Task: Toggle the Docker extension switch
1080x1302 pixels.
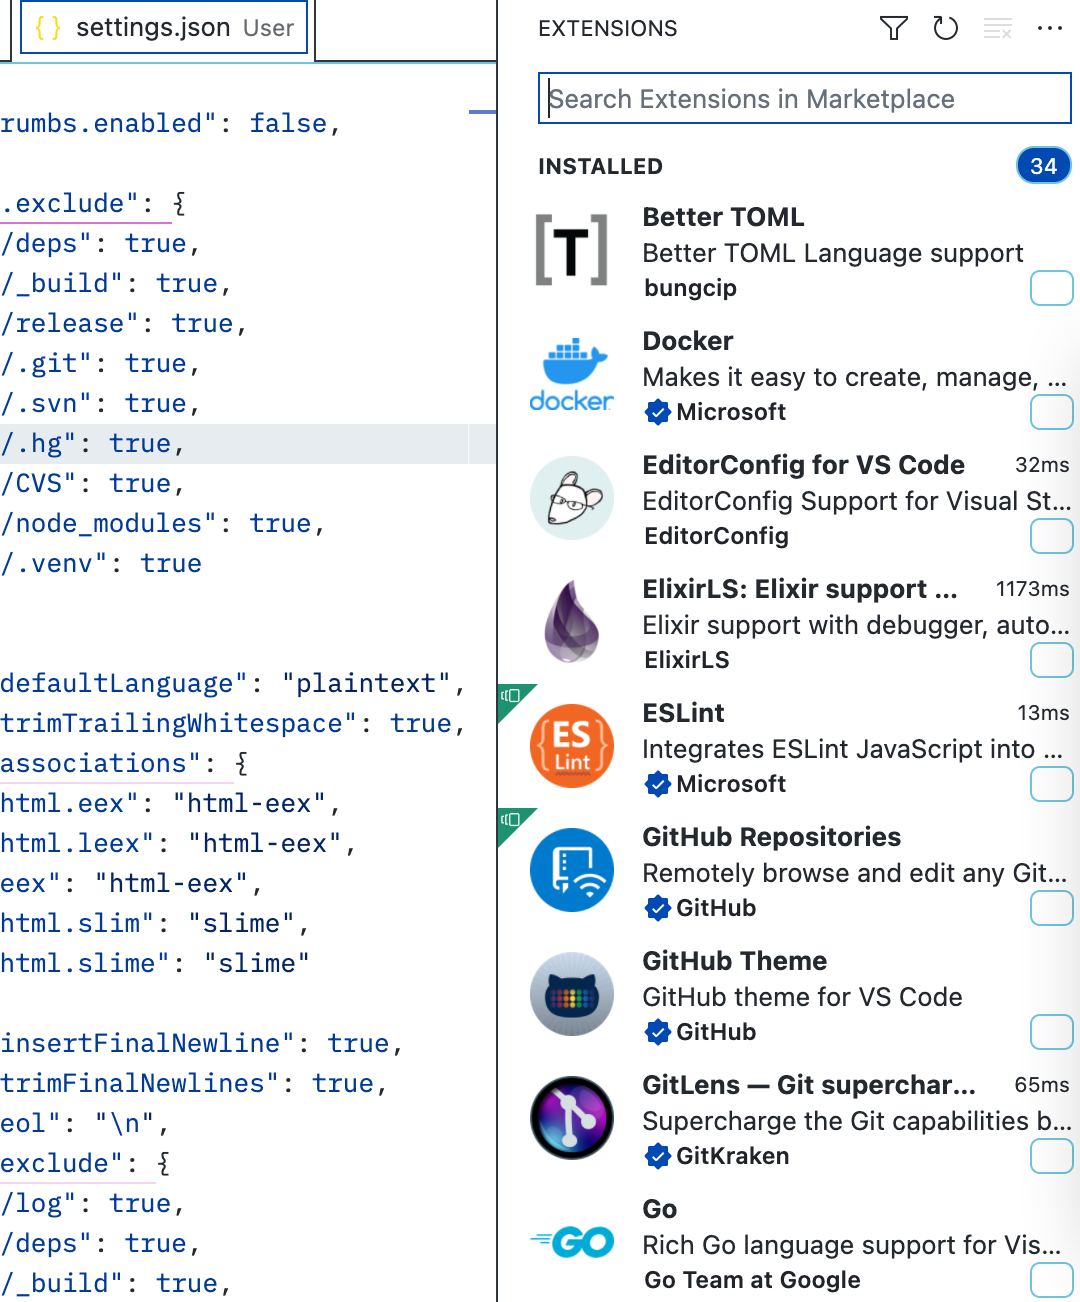Action: point(1051,412)
